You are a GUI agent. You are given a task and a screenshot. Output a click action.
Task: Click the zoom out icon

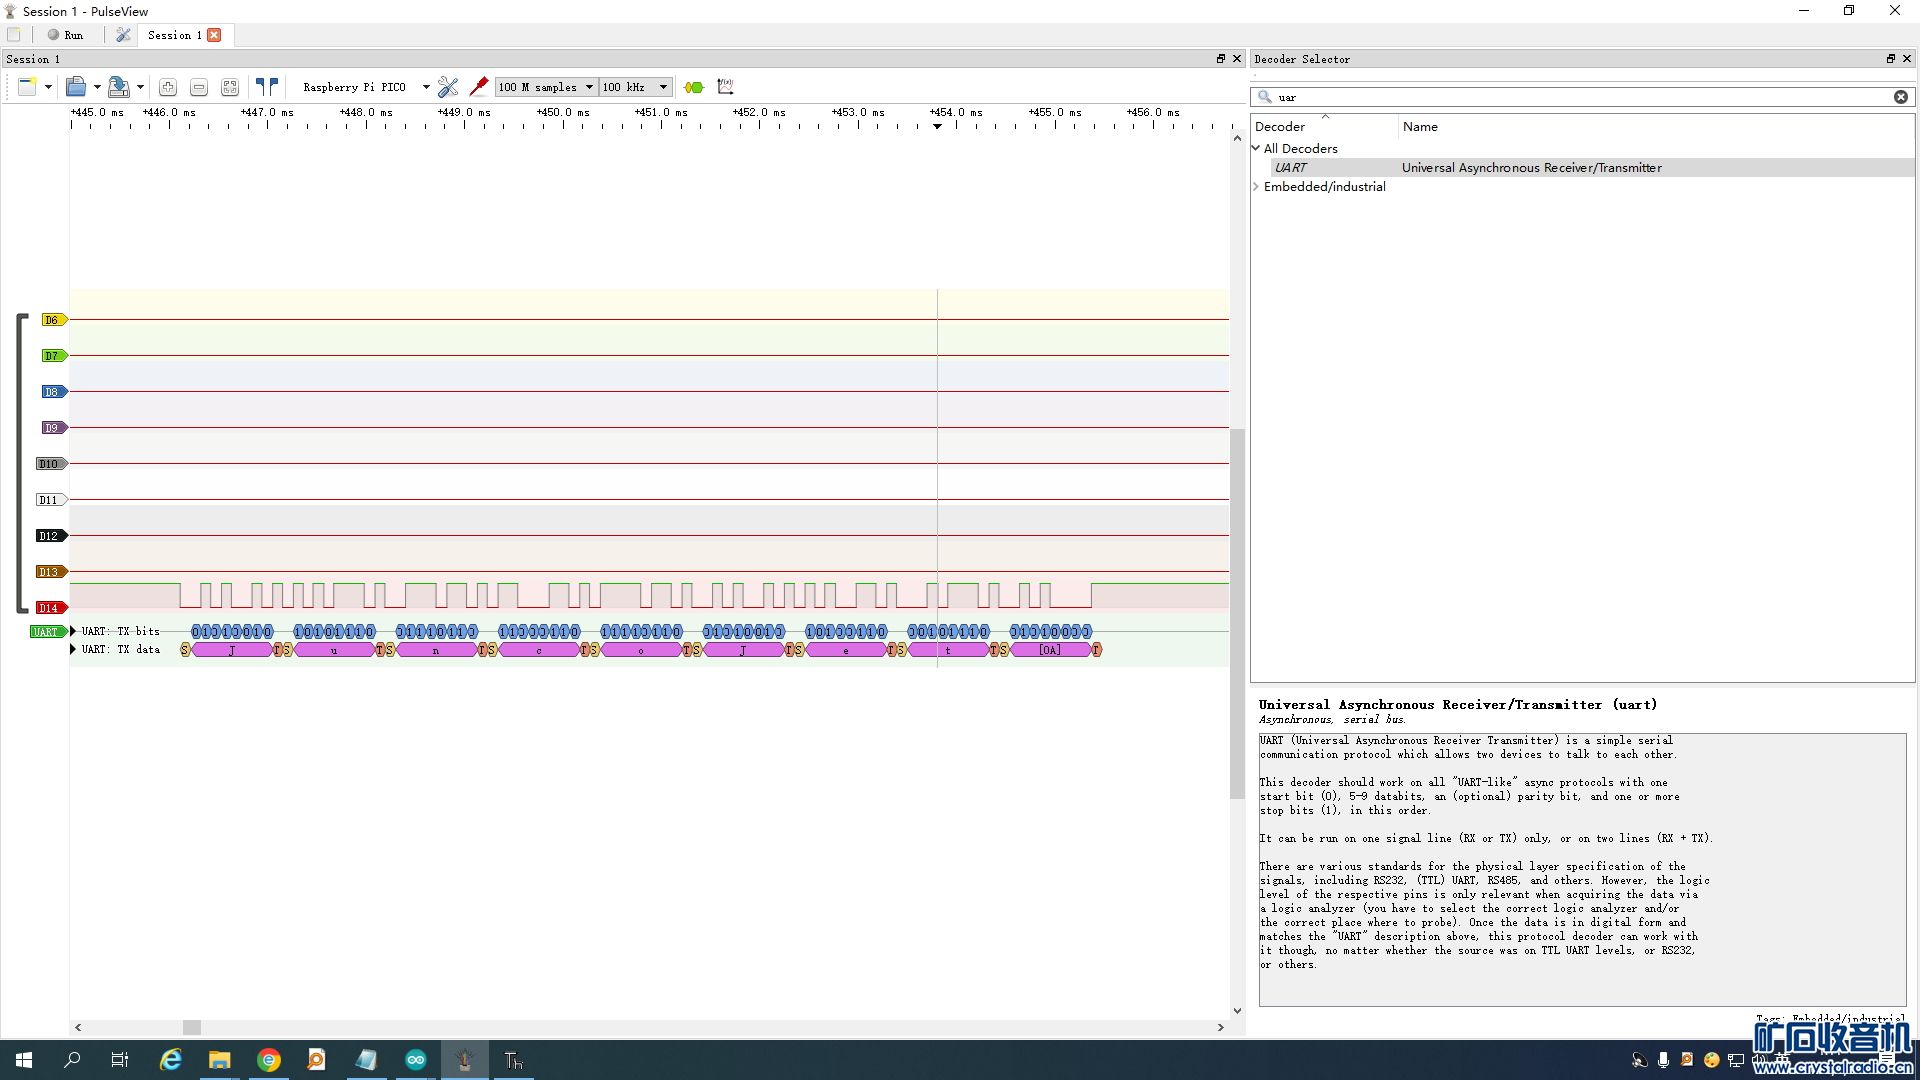[x=199, y=87]
